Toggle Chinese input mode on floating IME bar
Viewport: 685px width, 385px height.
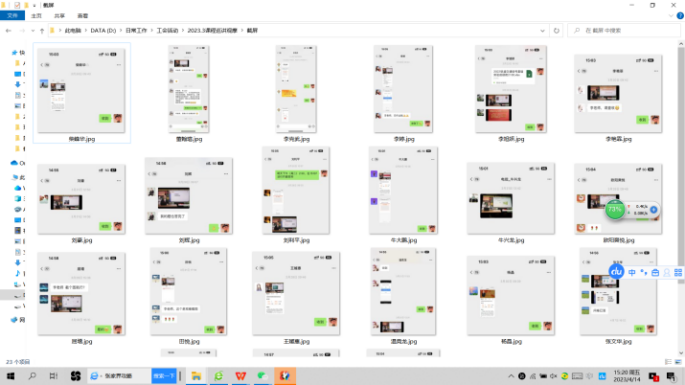(x=632, y=272)
